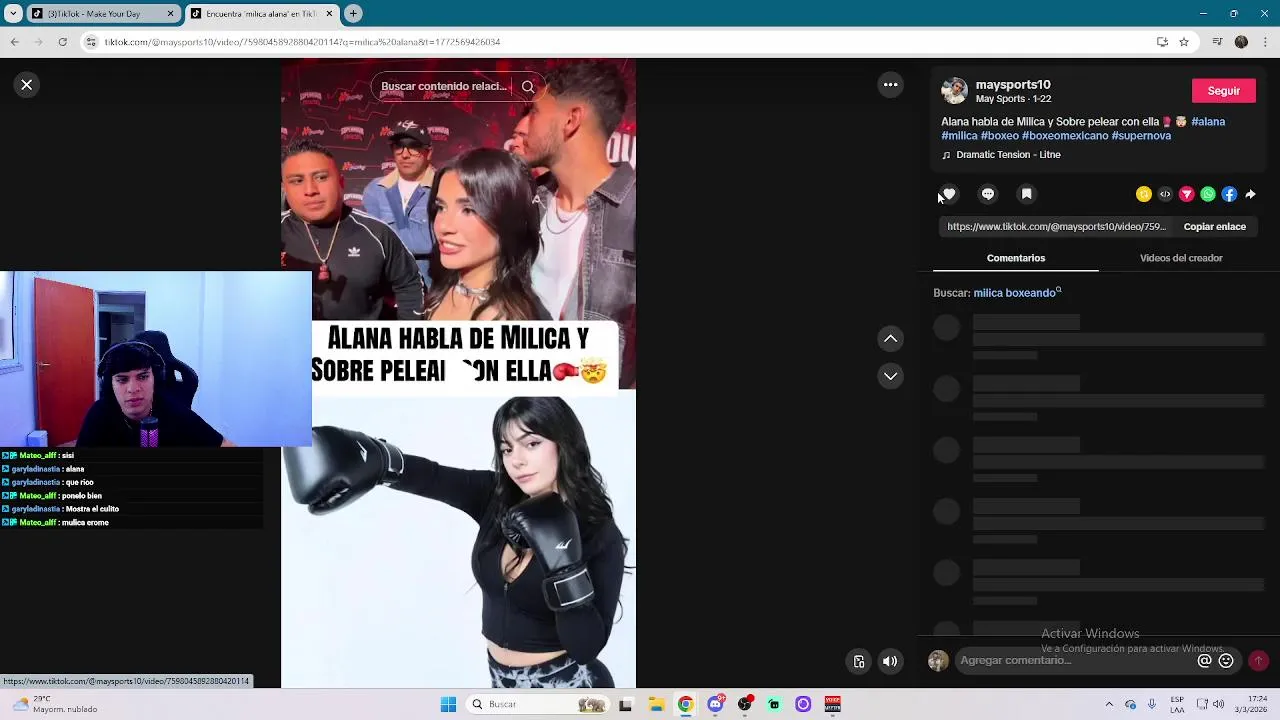Switch to the Videos del creador tab
Image resolution: width=1280 pixels, height=720 pixels.
point(1181,258)
